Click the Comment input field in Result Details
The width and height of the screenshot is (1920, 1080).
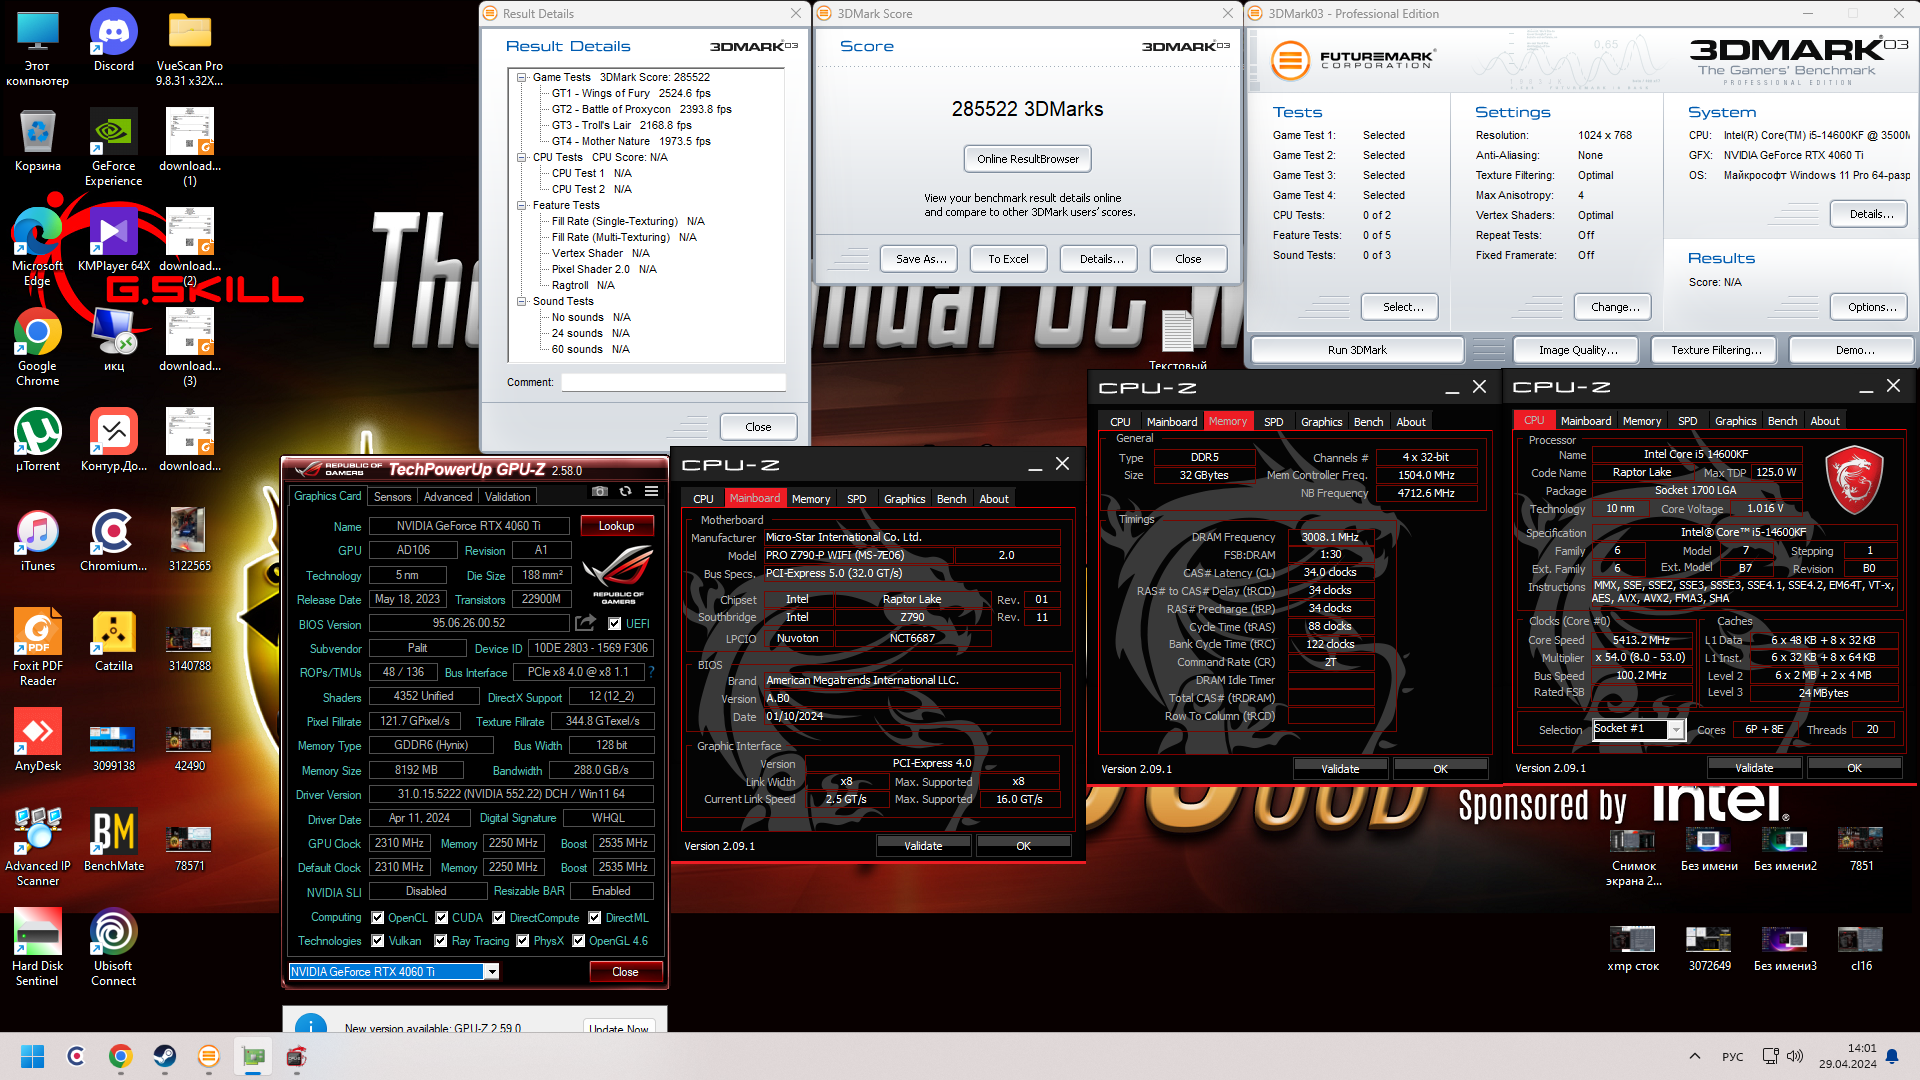pos(673,382)
